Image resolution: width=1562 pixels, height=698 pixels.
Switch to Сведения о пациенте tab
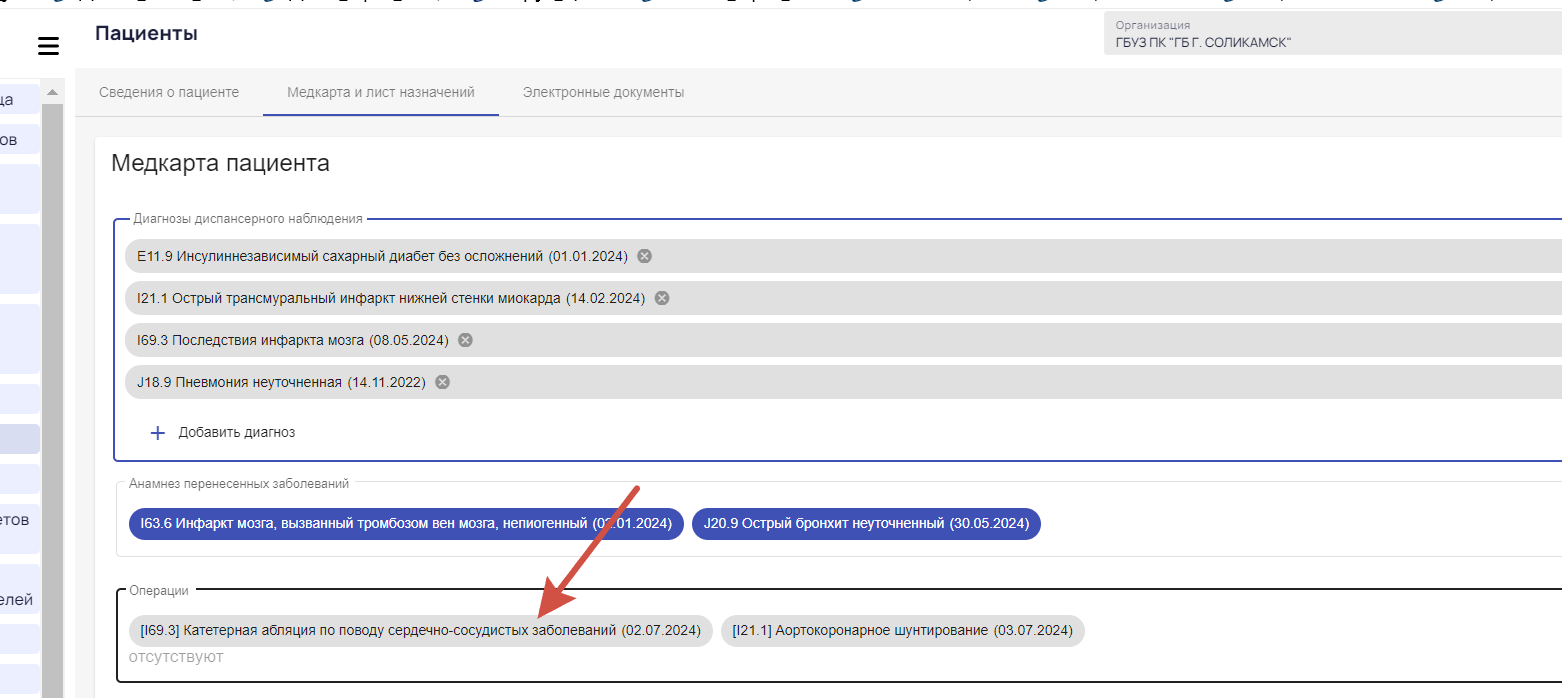point(169,92)
